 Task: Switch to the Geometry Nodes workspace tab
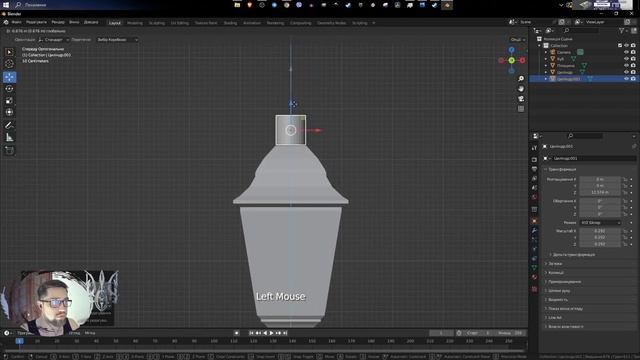331,23
